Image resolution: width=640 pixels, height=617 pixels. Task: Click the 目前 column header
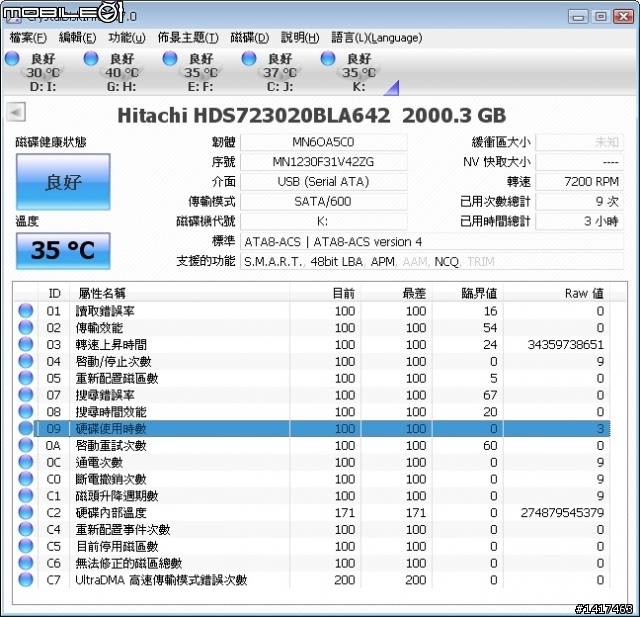point(325,293)
